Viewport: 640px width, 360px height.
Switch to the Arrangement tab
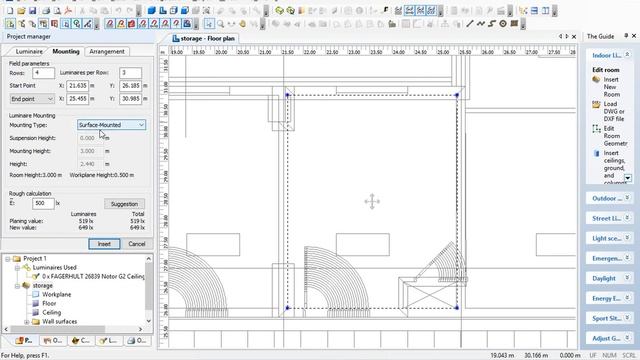point(107,51)
